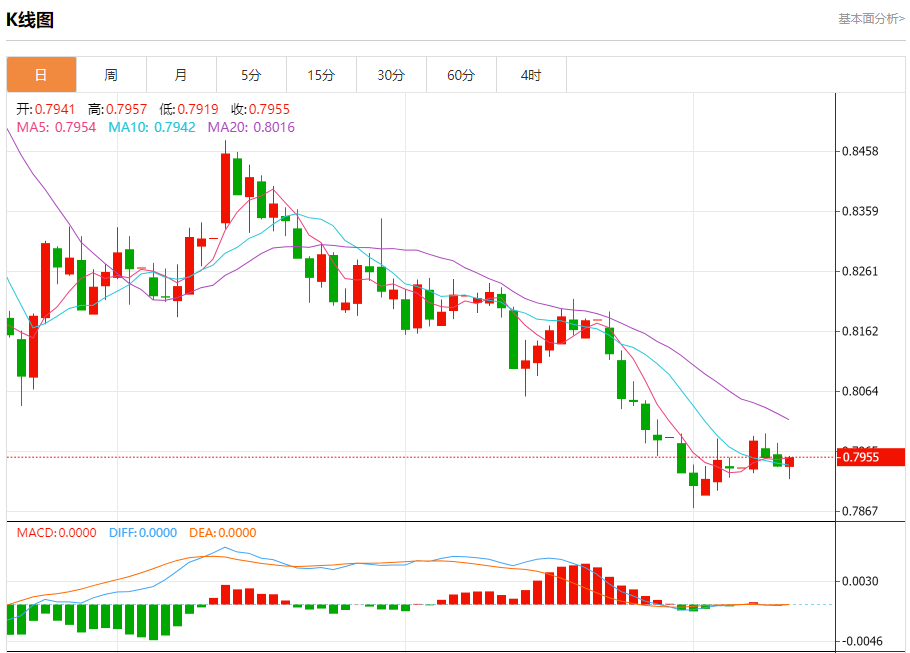Viewport: 910px width, 653px height.
Task: Click the 开:0.7941 open value
Action: tap(46, 109)
